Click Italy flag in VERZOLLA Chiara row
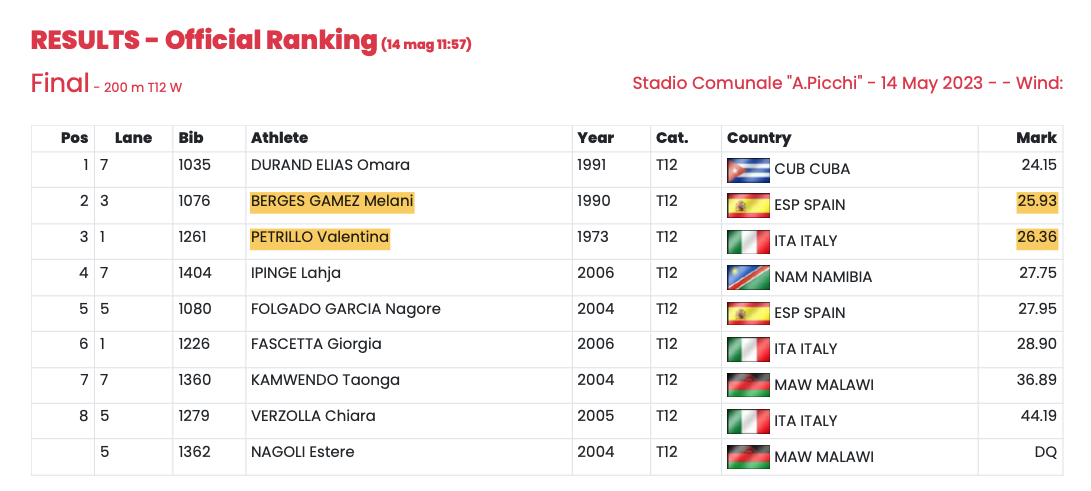The height and width of the screenshot is (491, 1091). (x=748, y=421)
